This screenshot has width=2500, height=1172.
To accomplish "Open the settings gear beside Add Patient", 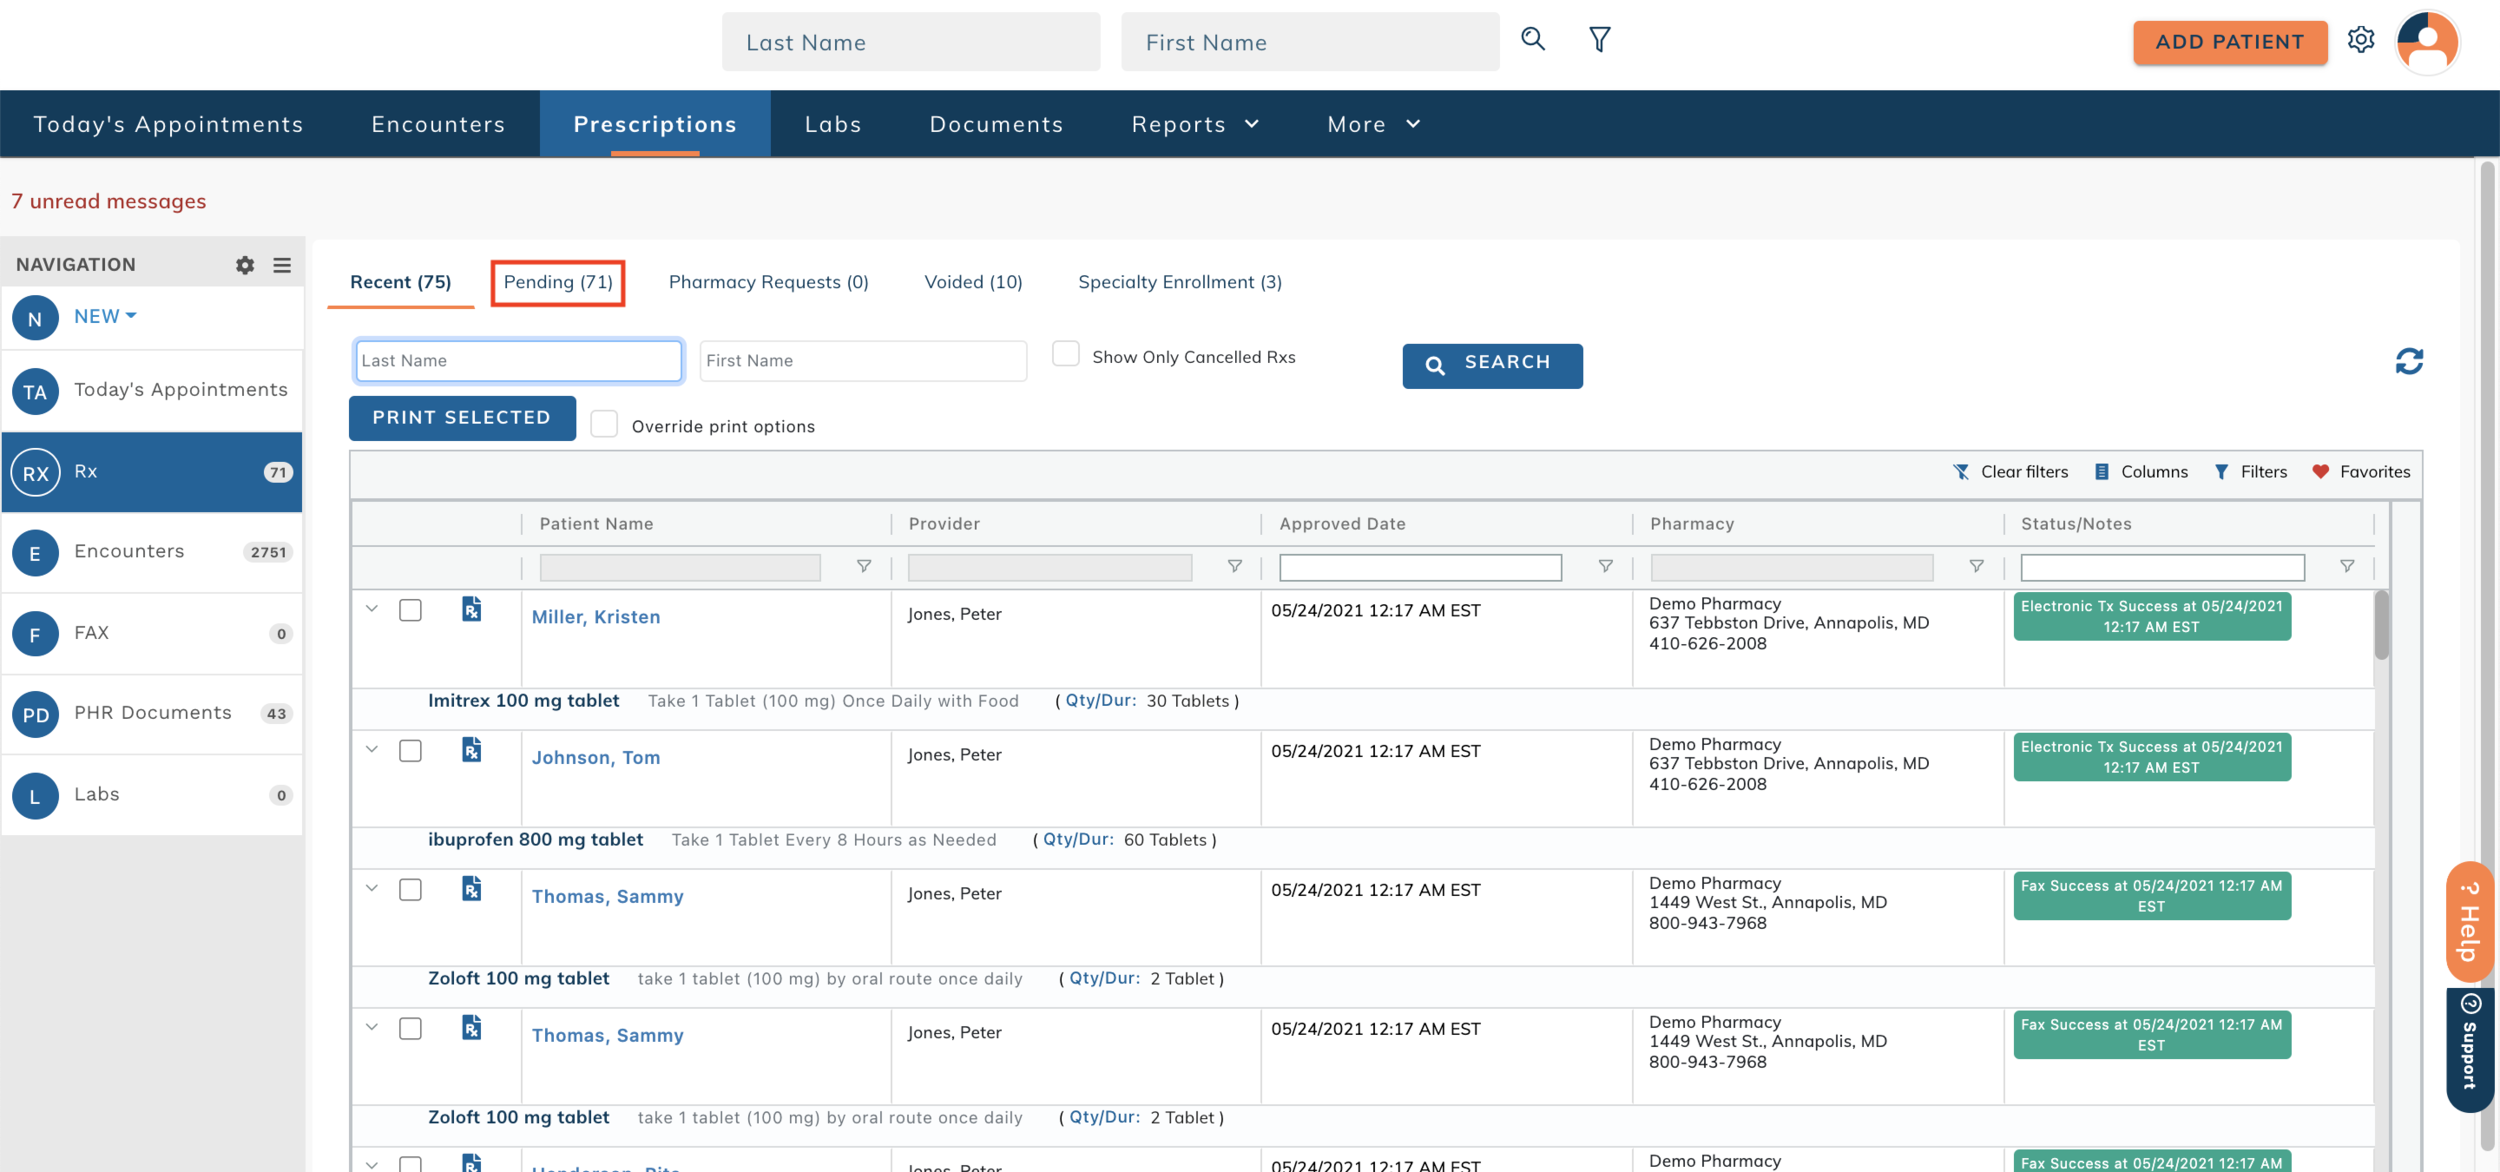I will (2361, 40).
